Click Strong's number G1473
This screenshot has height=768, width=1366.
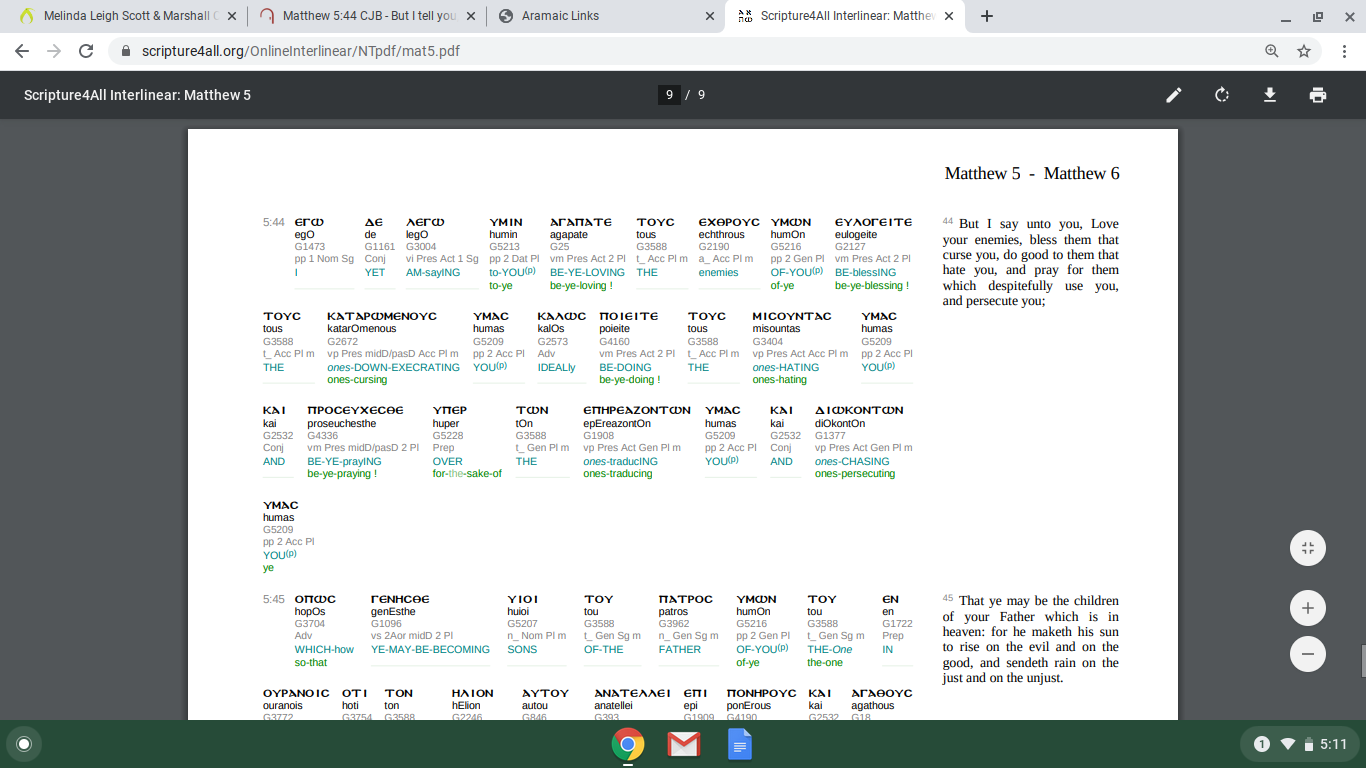tap(310, 246)
